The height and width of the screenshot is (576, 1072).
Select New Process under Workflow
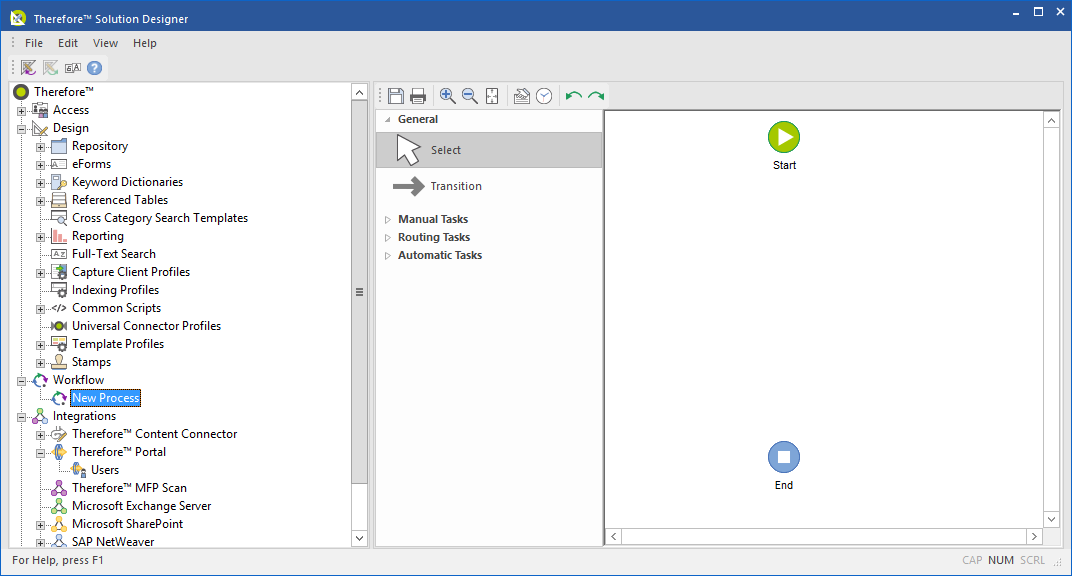pyautogui.click(x=105, y=398)
